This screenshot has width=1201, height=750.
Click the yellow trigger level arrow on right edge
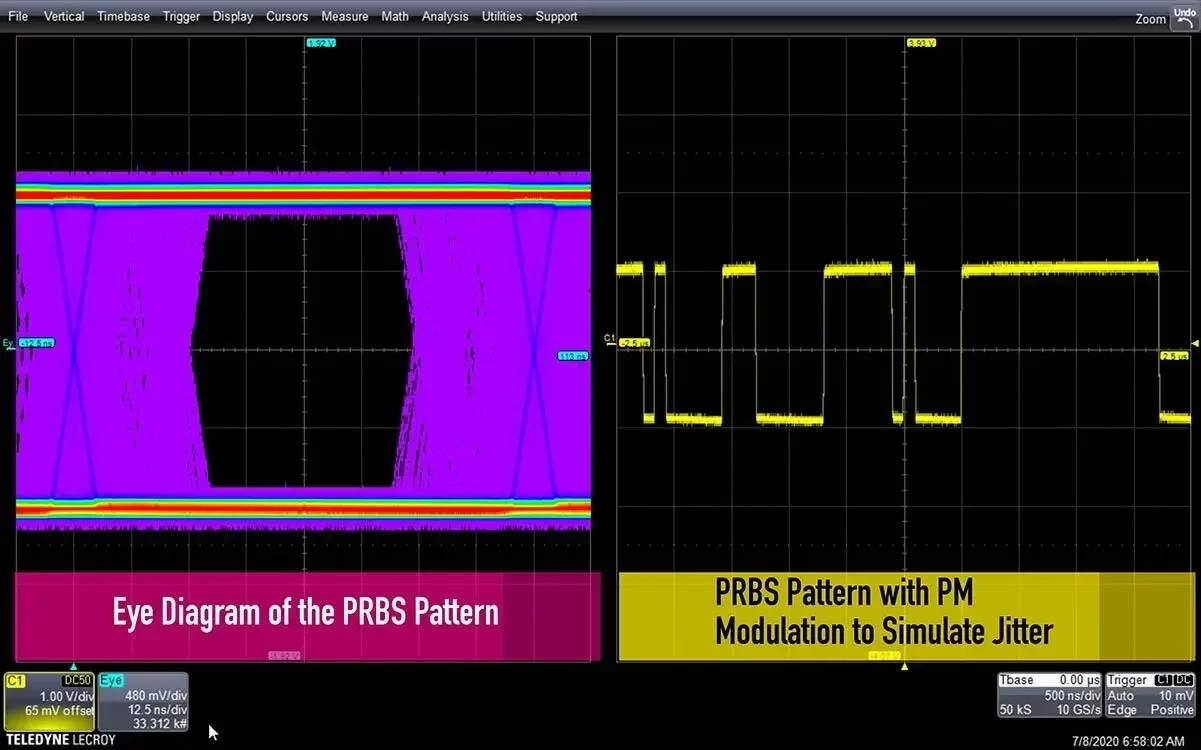(1193, 344)
